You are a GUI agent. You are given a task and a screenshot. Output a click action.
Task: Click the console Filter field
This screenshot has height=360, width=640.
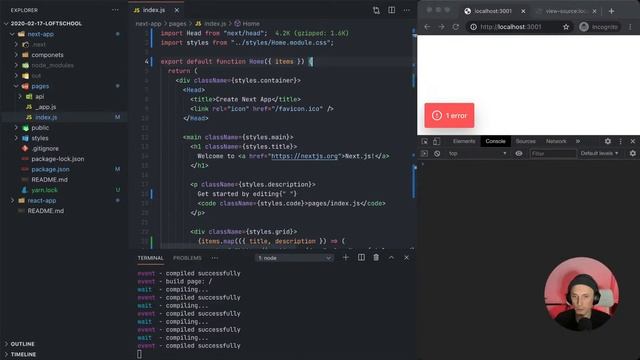click(x=553, y=153)
